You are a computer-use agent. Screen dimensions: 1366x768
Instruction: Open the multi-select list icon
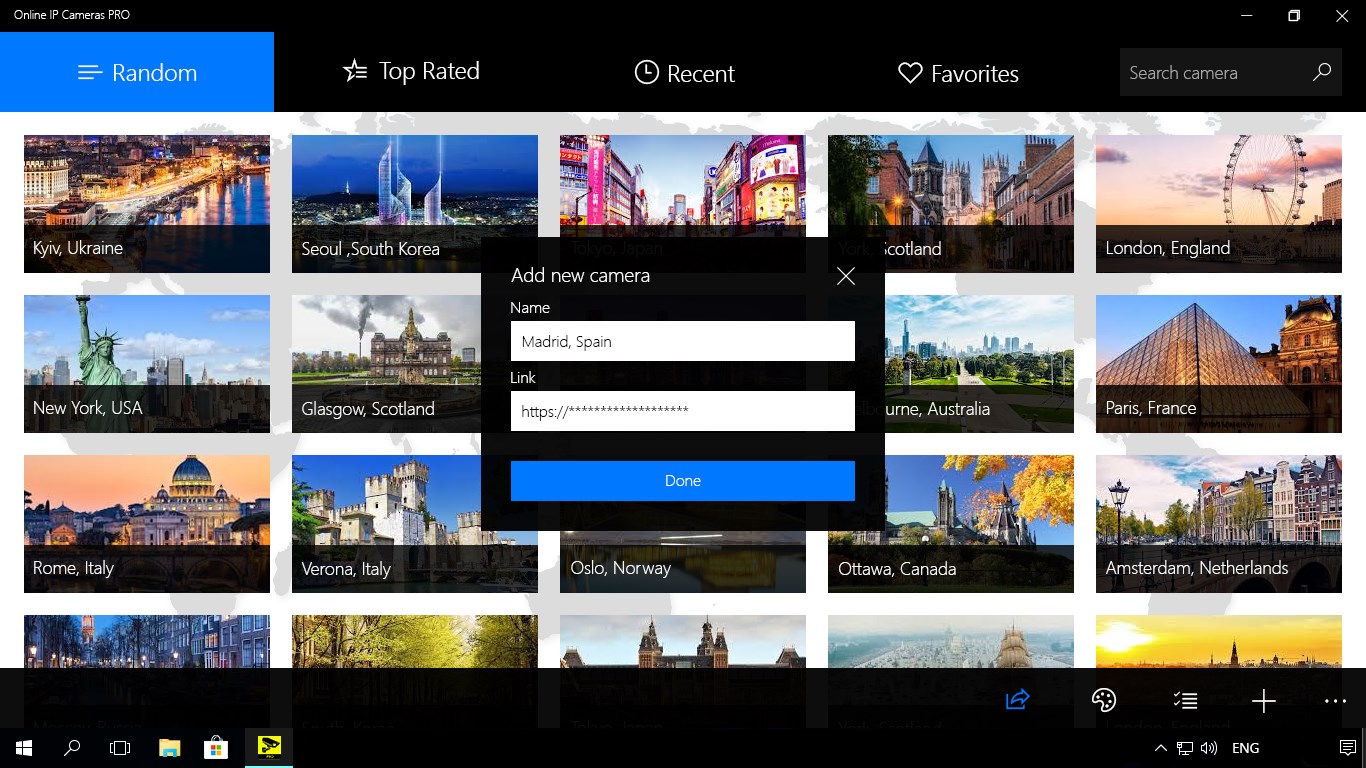(1185, 701)
